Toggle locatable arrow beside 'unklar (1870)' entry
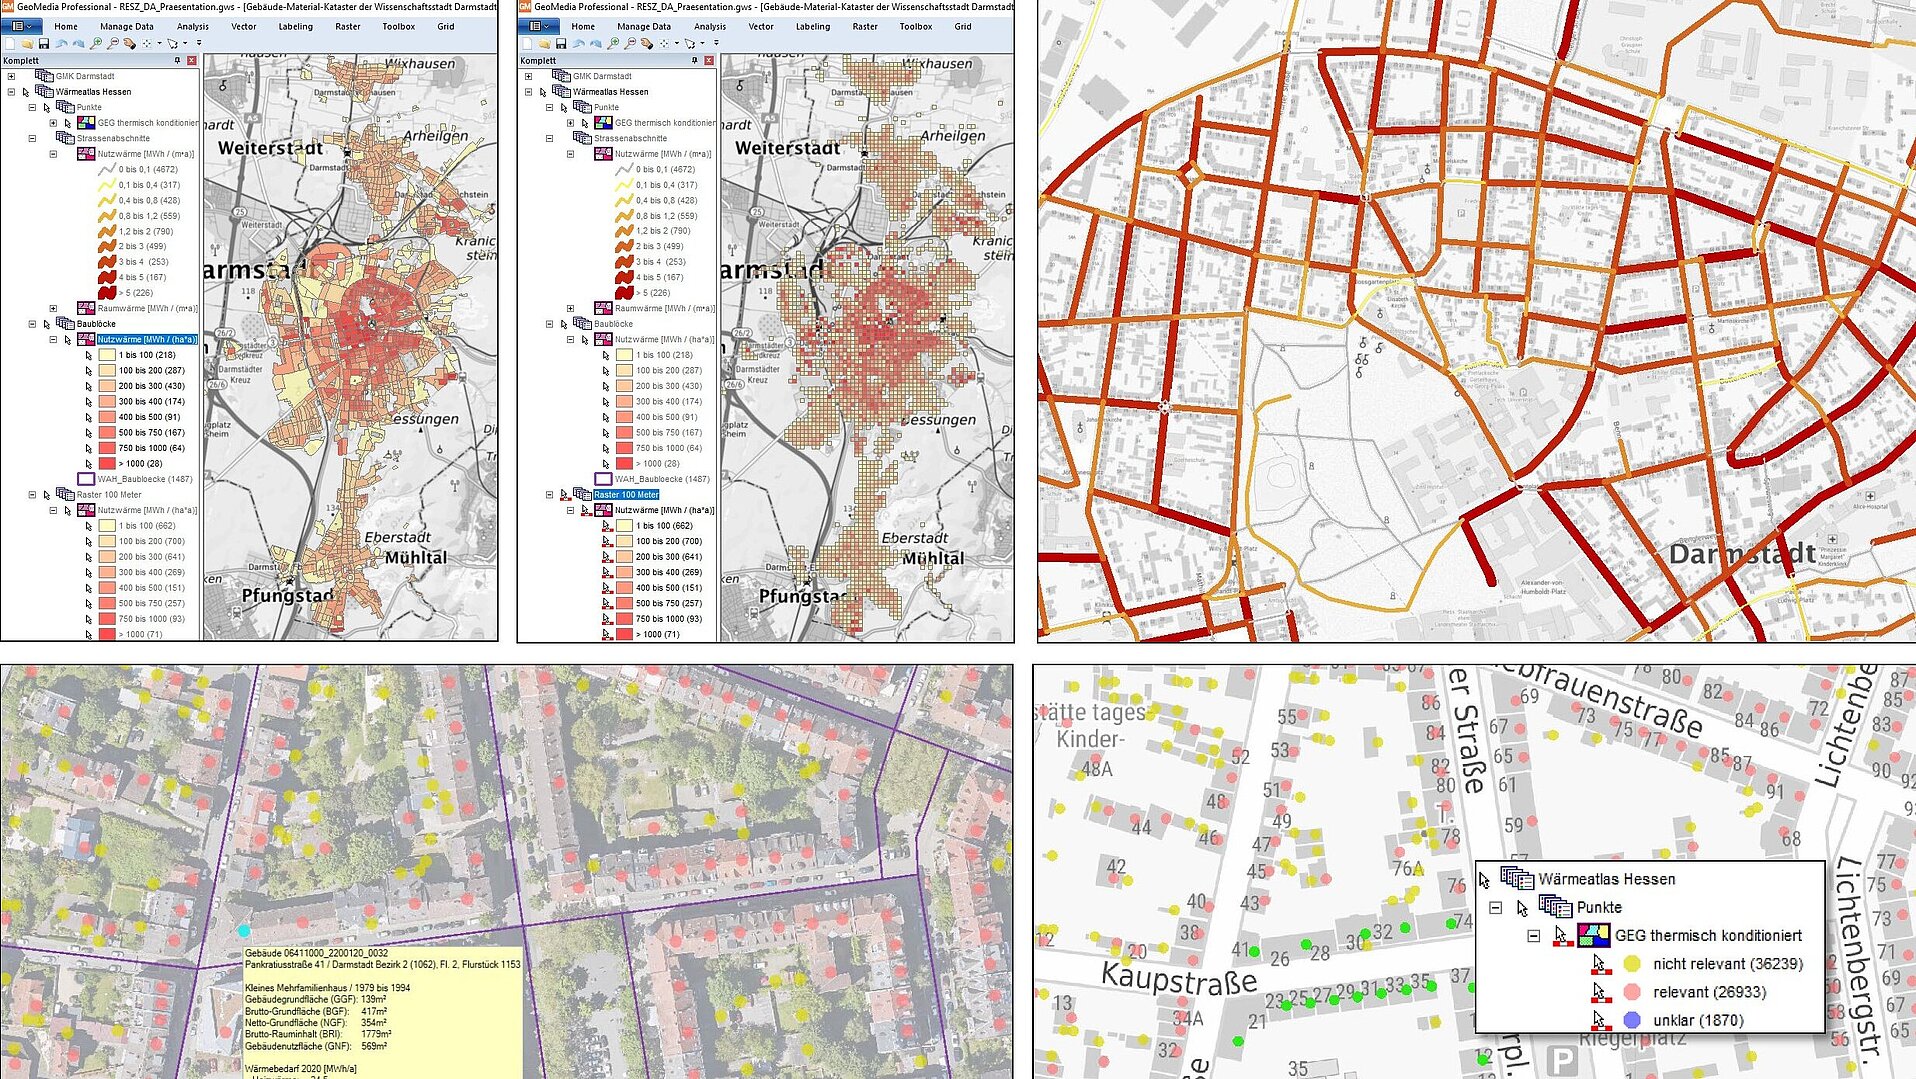This screenshot has height=1079, width=1916. point(1598,1020)
